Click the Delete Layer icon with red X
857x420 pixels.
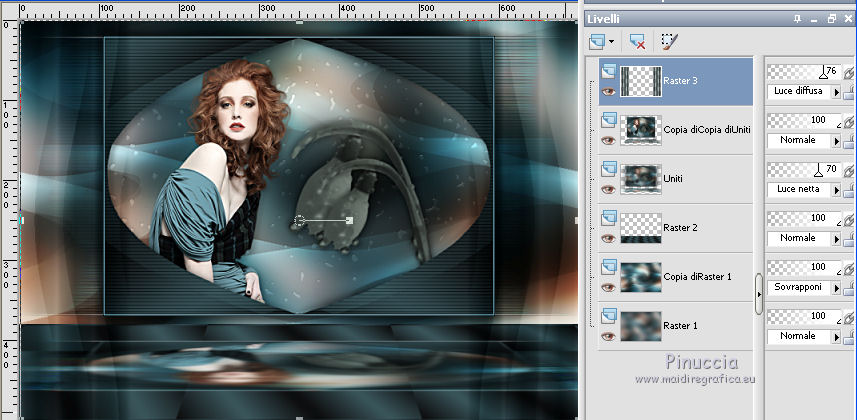[636, 42]
